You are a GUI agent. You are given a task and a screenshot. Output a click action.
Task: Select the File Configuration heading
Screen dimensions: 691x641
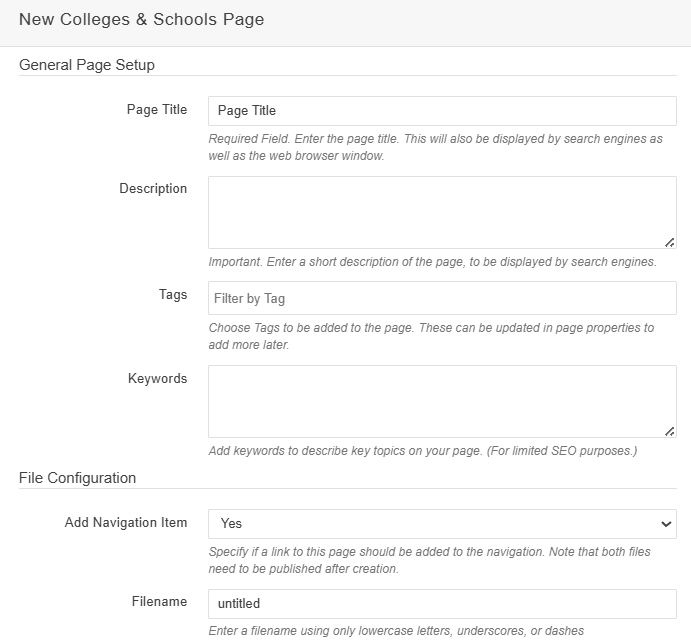(x=78, y=478)
